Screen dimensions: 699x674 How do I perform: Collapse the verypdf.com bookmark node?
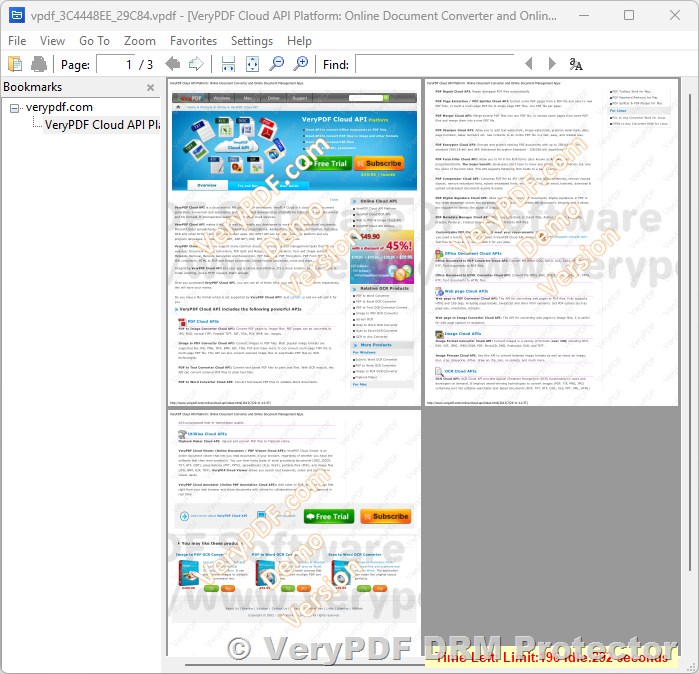click(x=14, y=107)
